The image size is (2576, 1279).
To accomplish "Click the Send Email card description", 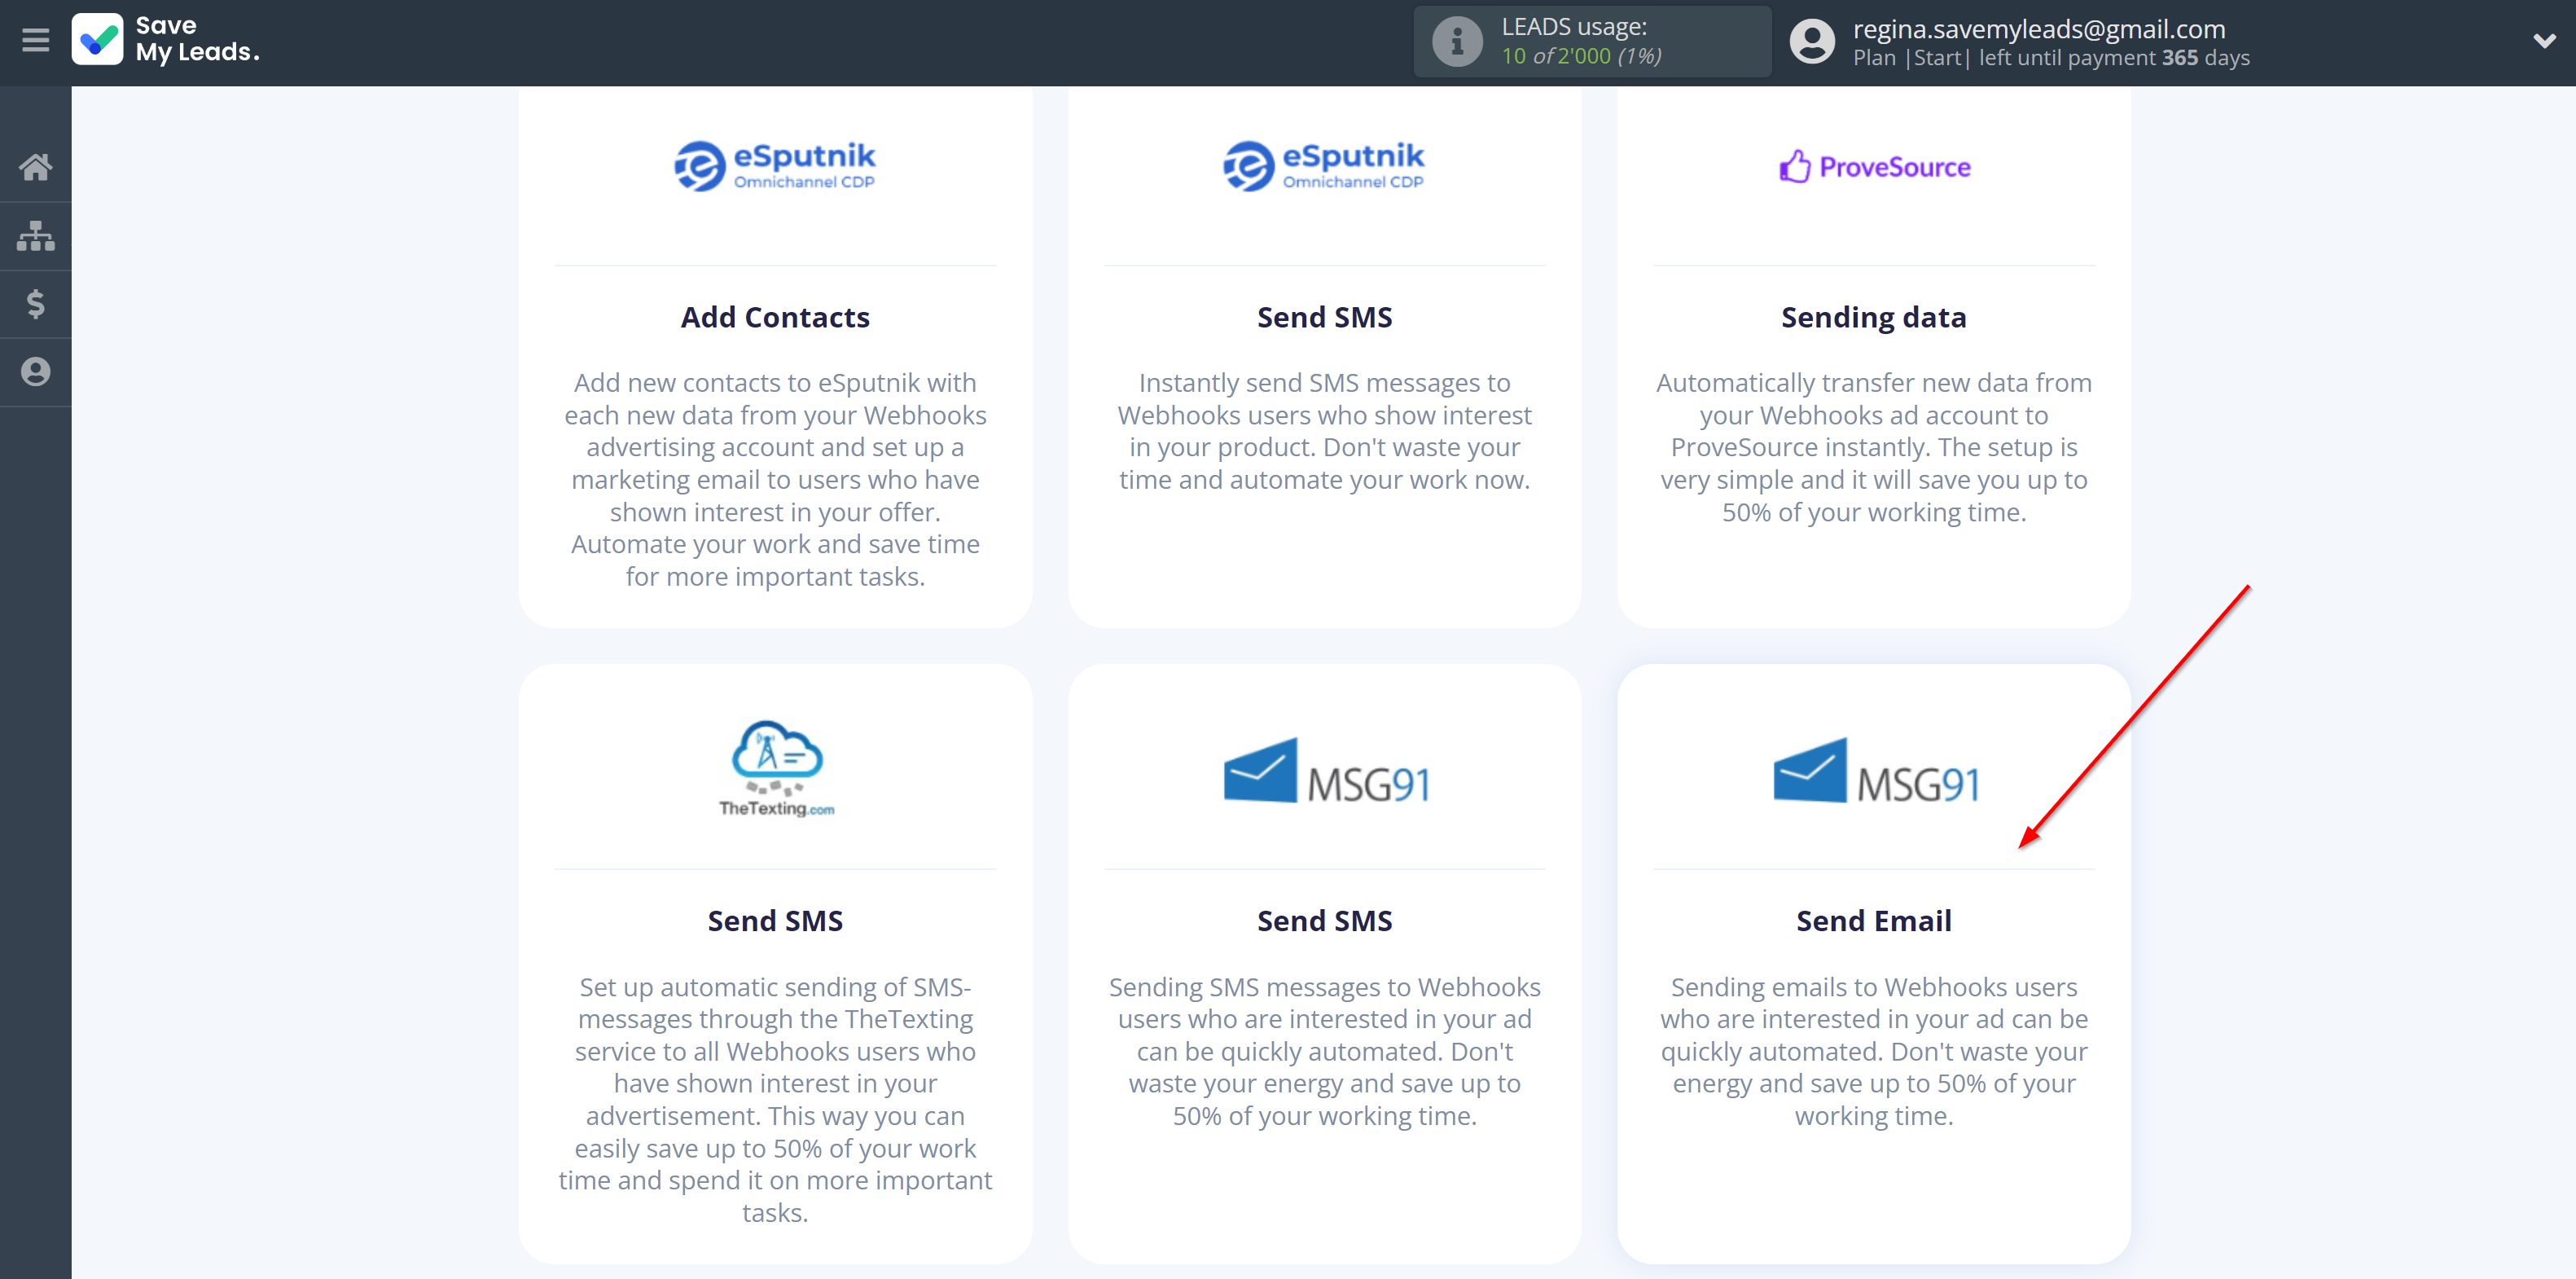I will point(1873,1051).
